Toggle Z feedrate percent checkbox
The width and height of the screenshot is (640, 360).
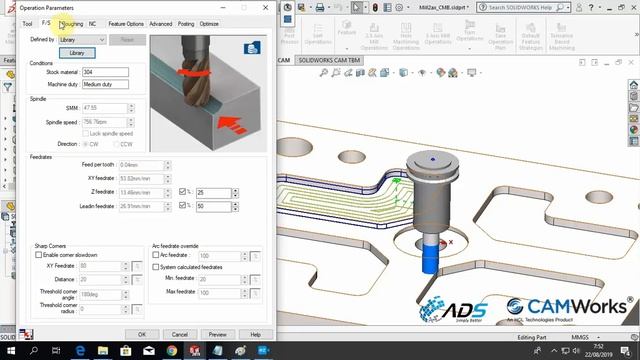[182, 191]
